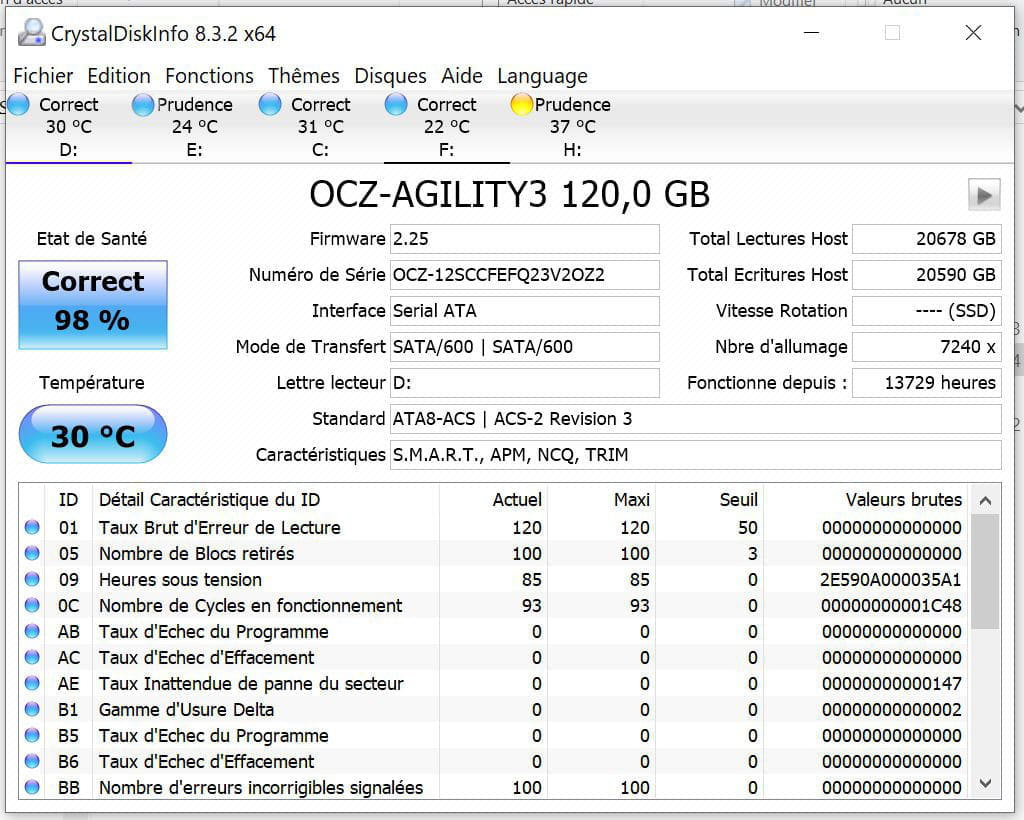The height and width of the screenshot is (820, 1024).
Task: Click raw value 2E590A000035A1
Action: [891, 580]
